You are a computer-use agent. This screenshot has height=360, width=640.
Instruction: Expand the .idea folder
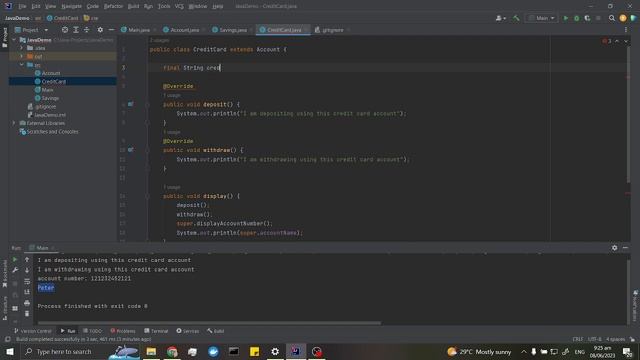(22, 48)
